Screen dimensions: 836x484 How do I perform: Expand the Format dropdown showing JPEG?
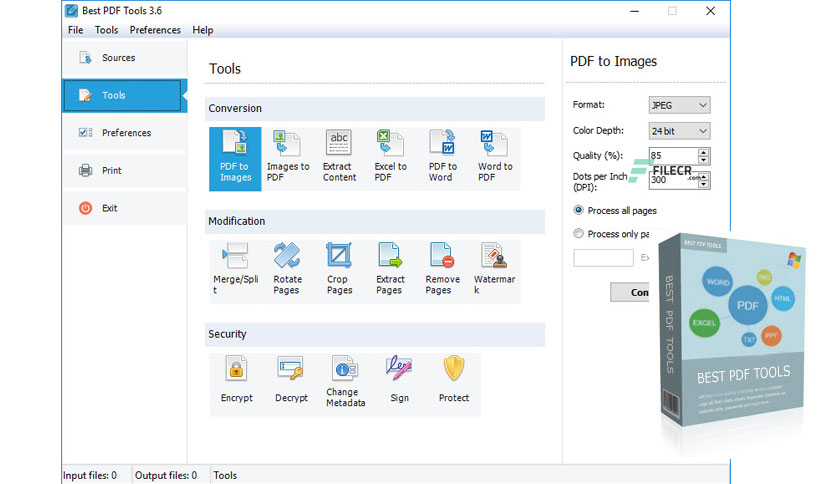point(679,105)
